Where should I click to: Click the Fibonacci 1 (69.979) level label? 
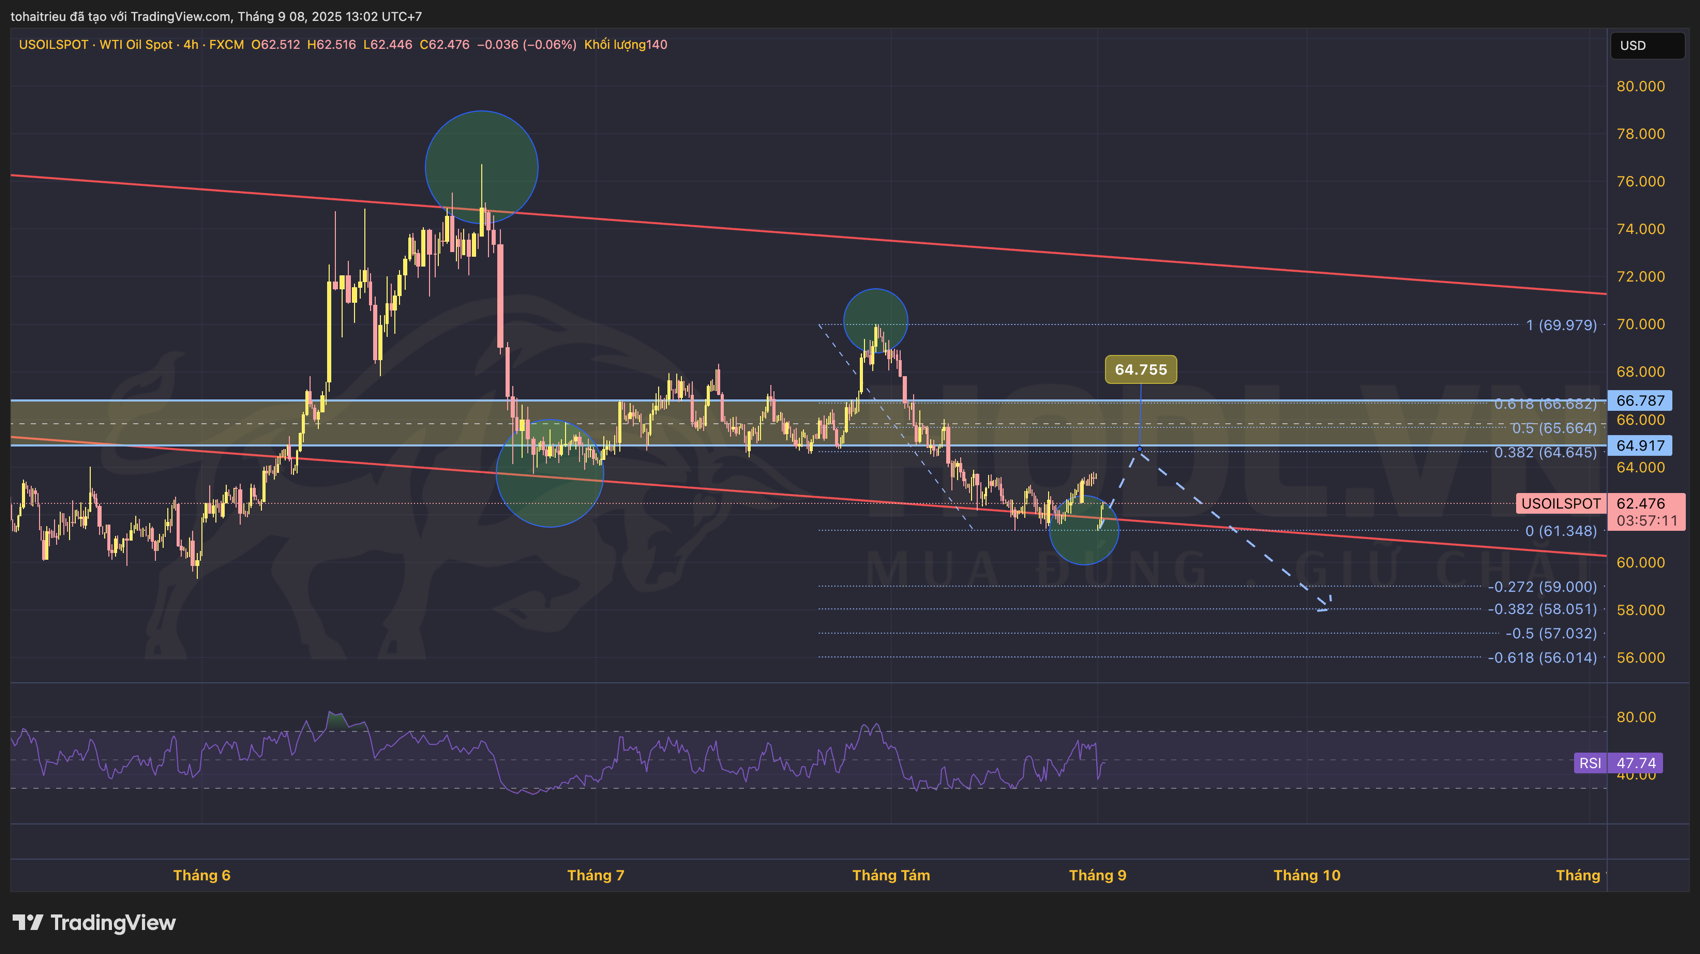[x=1560, y=325]
